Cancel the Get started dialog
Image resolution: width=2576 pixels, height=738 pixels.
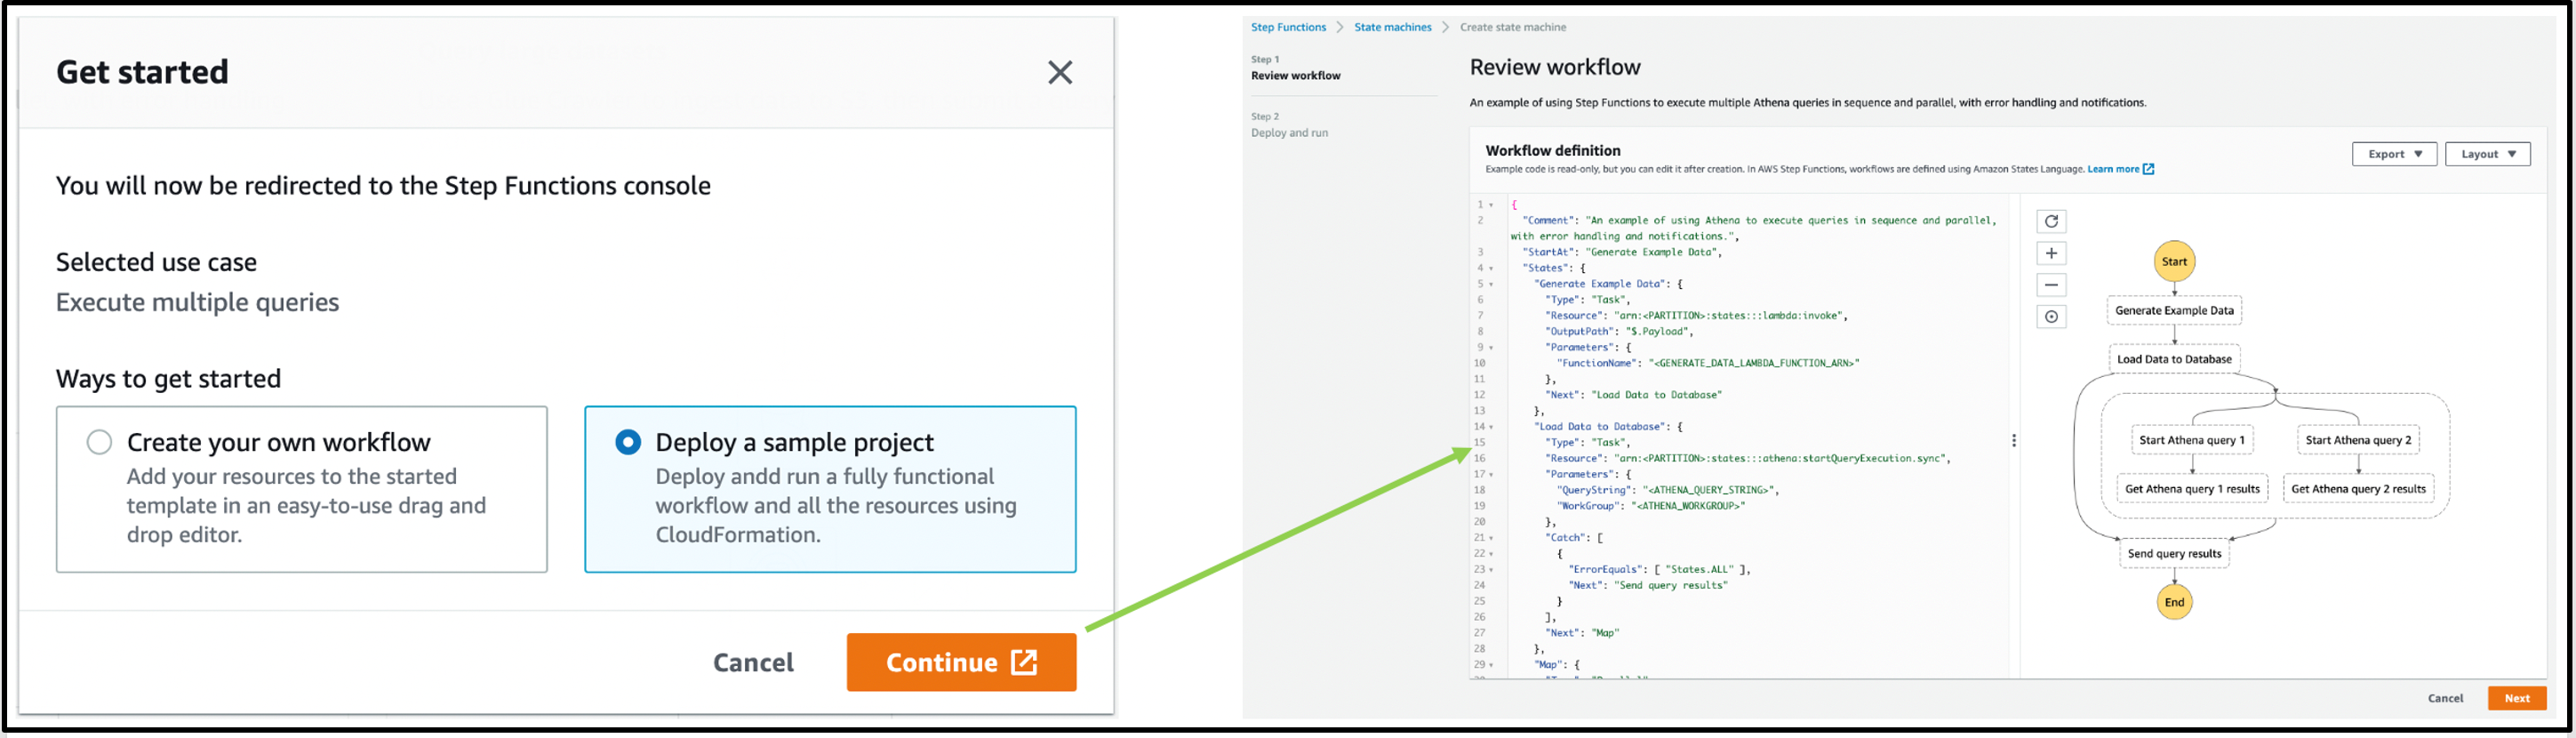[753, 662]
